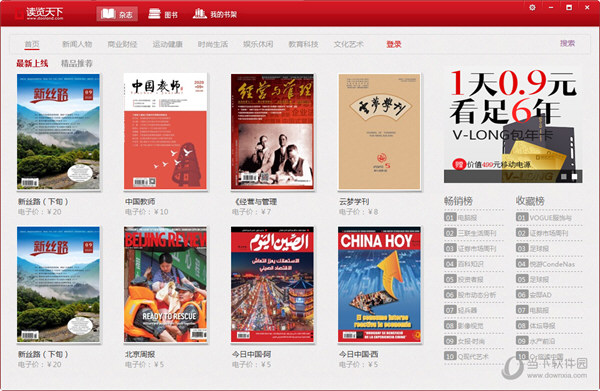Click 北京周报 title text

click(x=140, y=354)
